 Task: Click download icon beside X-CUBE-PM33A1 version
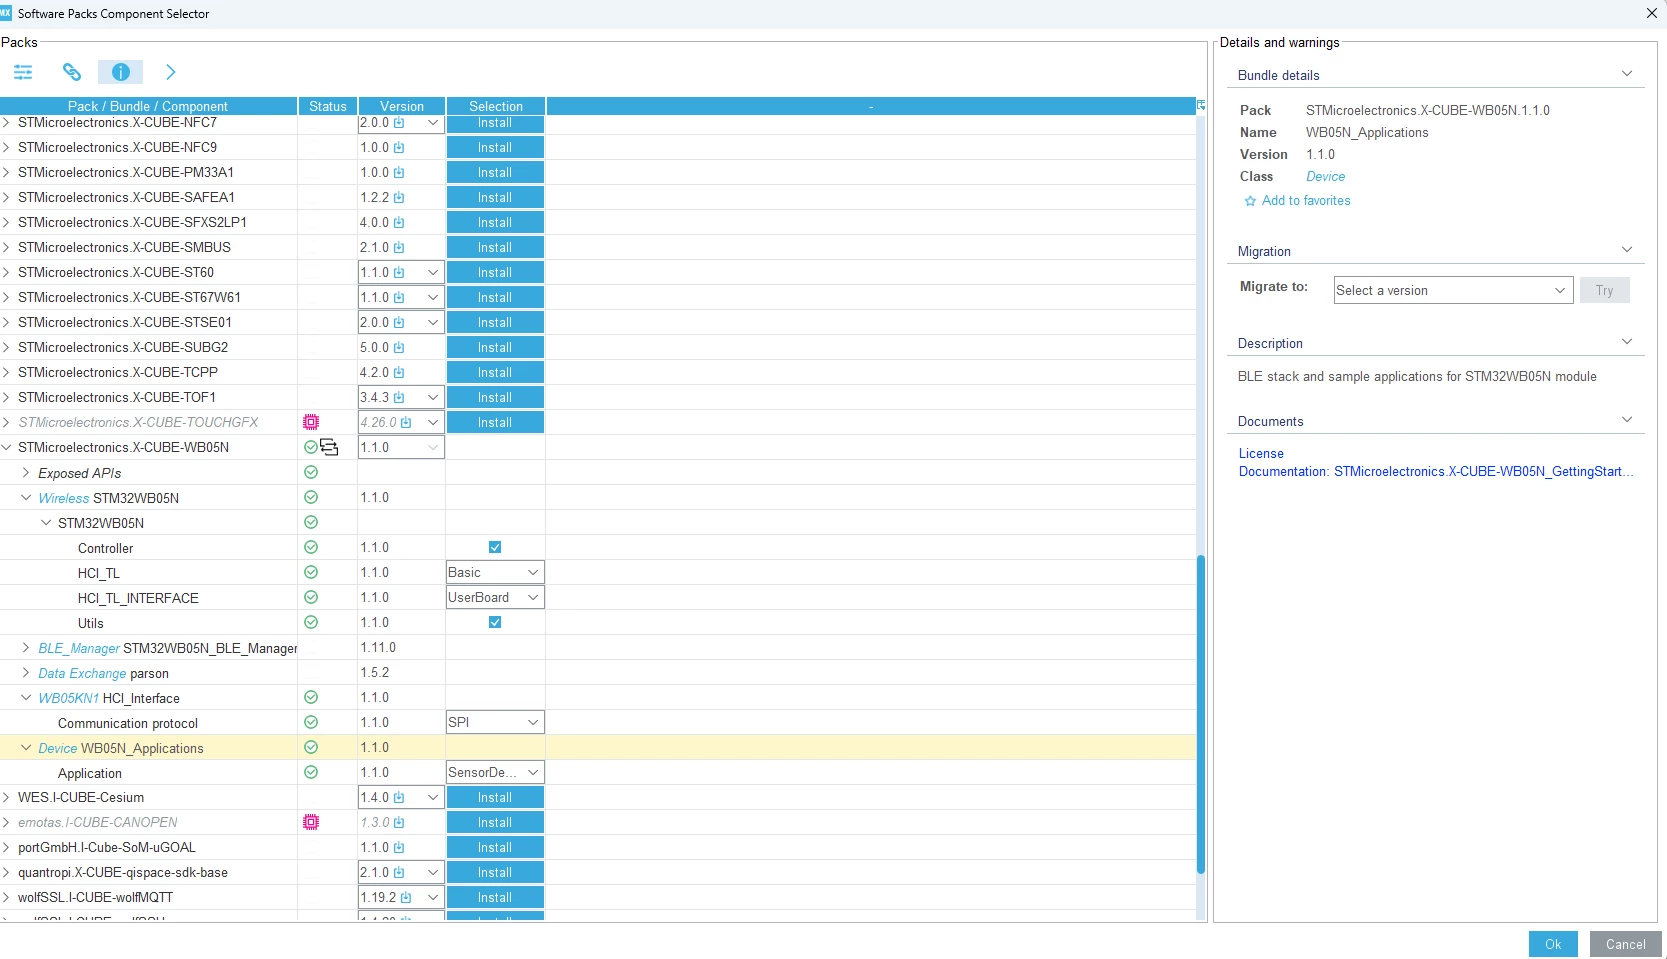click(x=399, y=172)
